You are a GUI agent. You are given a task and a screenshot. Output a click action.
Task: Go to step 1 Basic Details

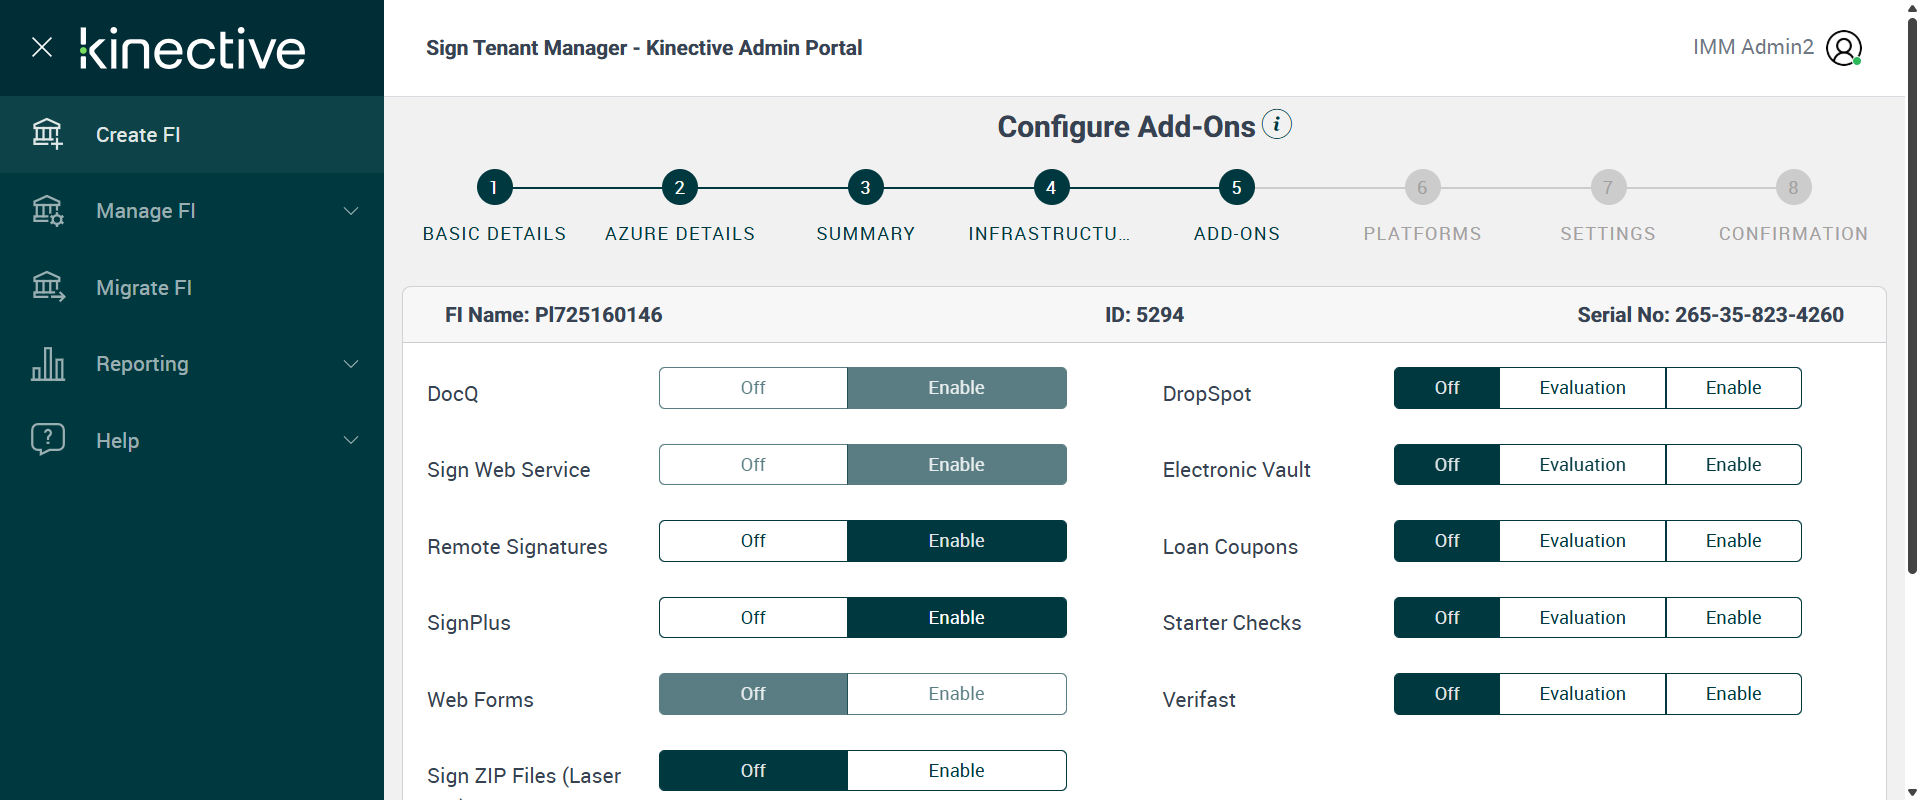click(x=494, y=187)
